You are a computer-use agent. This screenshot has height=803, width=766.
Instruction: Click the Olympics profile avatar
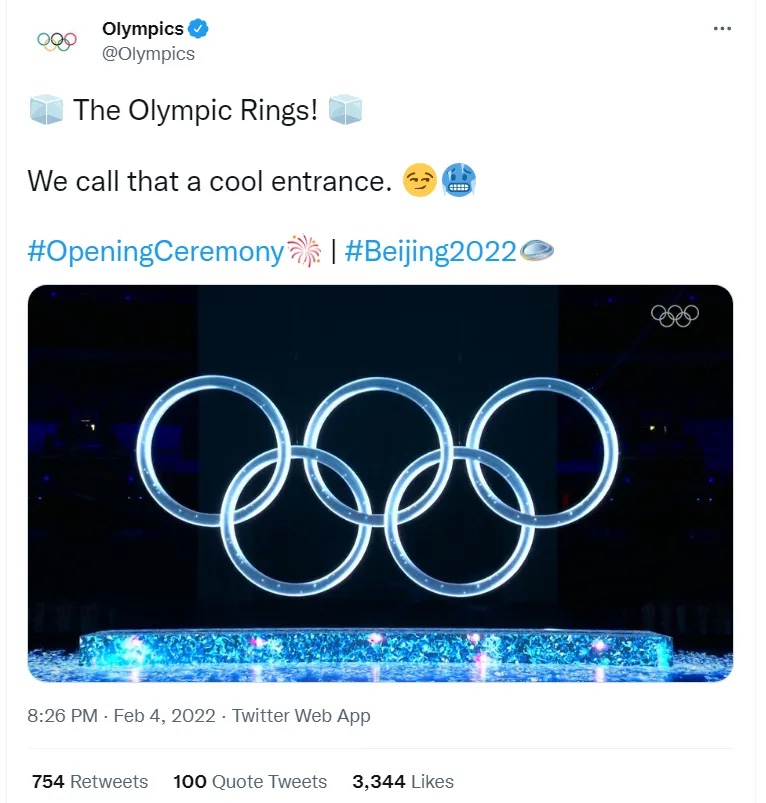(x=57, y=41)
